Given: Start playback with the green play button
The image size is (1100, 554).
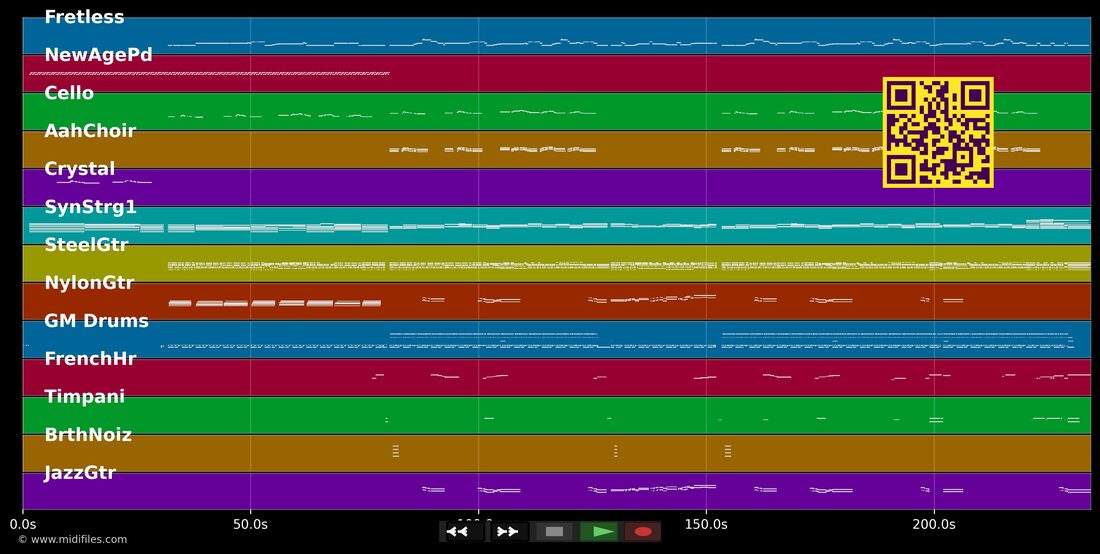Looking at the screenshot, I should point(599,532).
